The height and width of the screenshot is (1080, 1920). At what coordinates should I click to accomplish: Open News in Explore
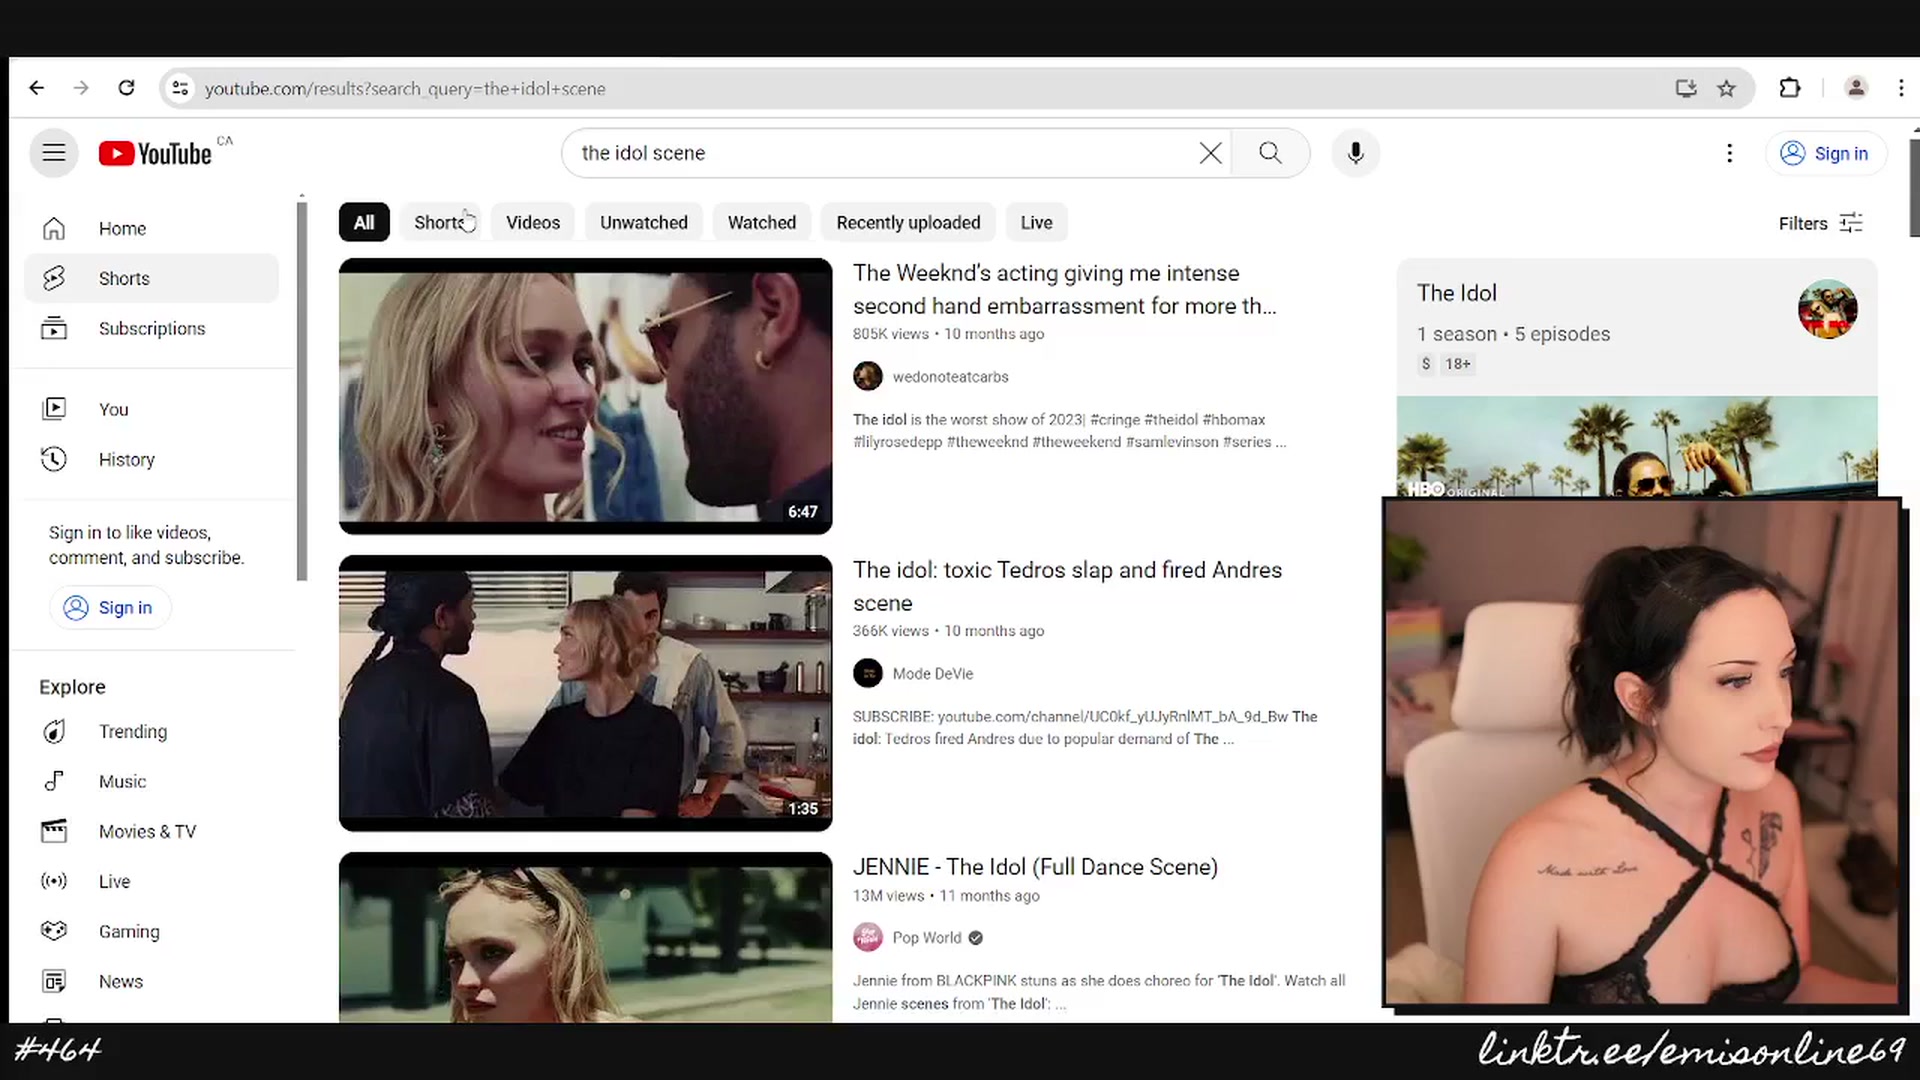click(151, 982)
